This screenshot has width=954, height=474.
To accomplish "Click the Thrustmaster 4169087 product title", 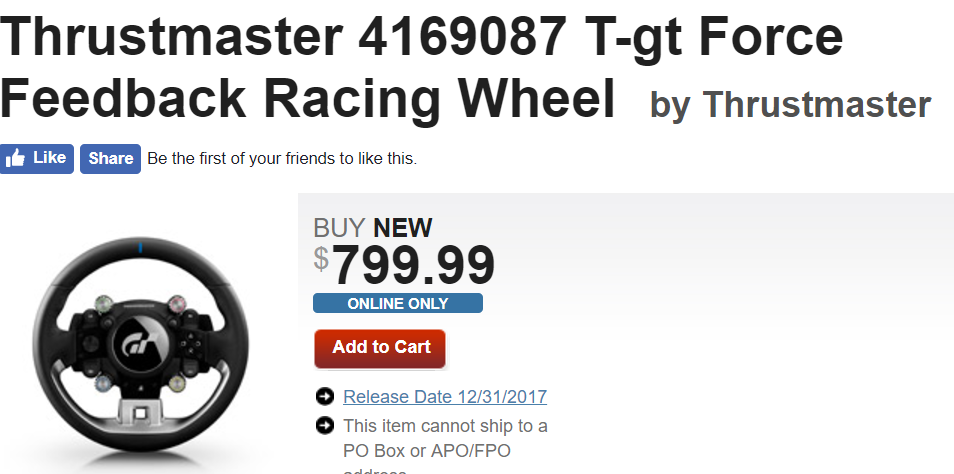I will pos(421,66).
